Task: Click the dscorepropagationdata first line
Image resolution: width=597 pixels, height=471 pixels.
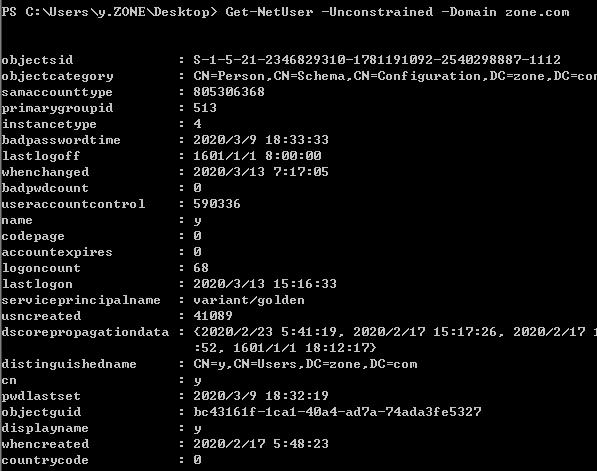Action: (x=395, y=332)
